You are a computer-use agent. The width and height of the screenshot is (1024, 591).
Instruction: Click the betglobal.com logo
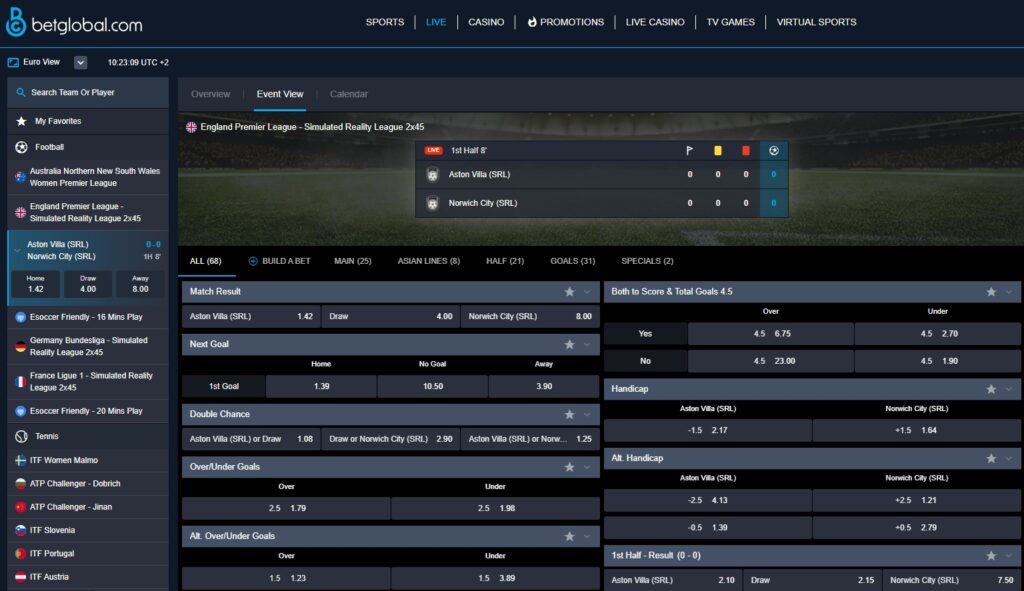click(x=74, y=22)
